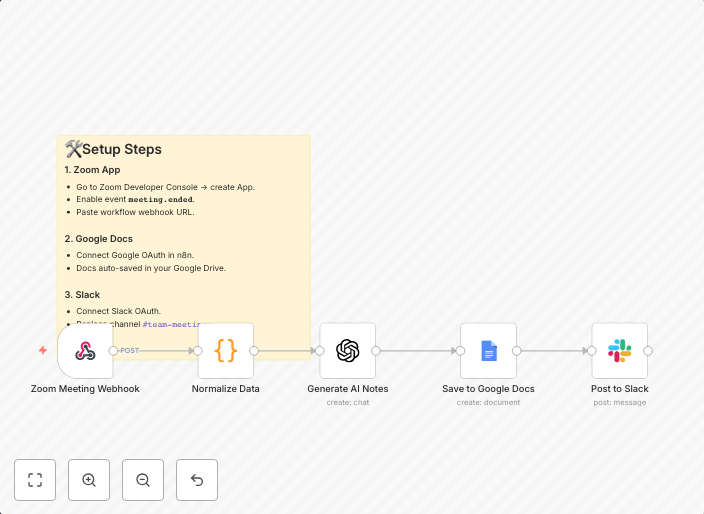Click the Generate AI Notes input connector
Screen dimensions: 704x514
pos(320,351)
